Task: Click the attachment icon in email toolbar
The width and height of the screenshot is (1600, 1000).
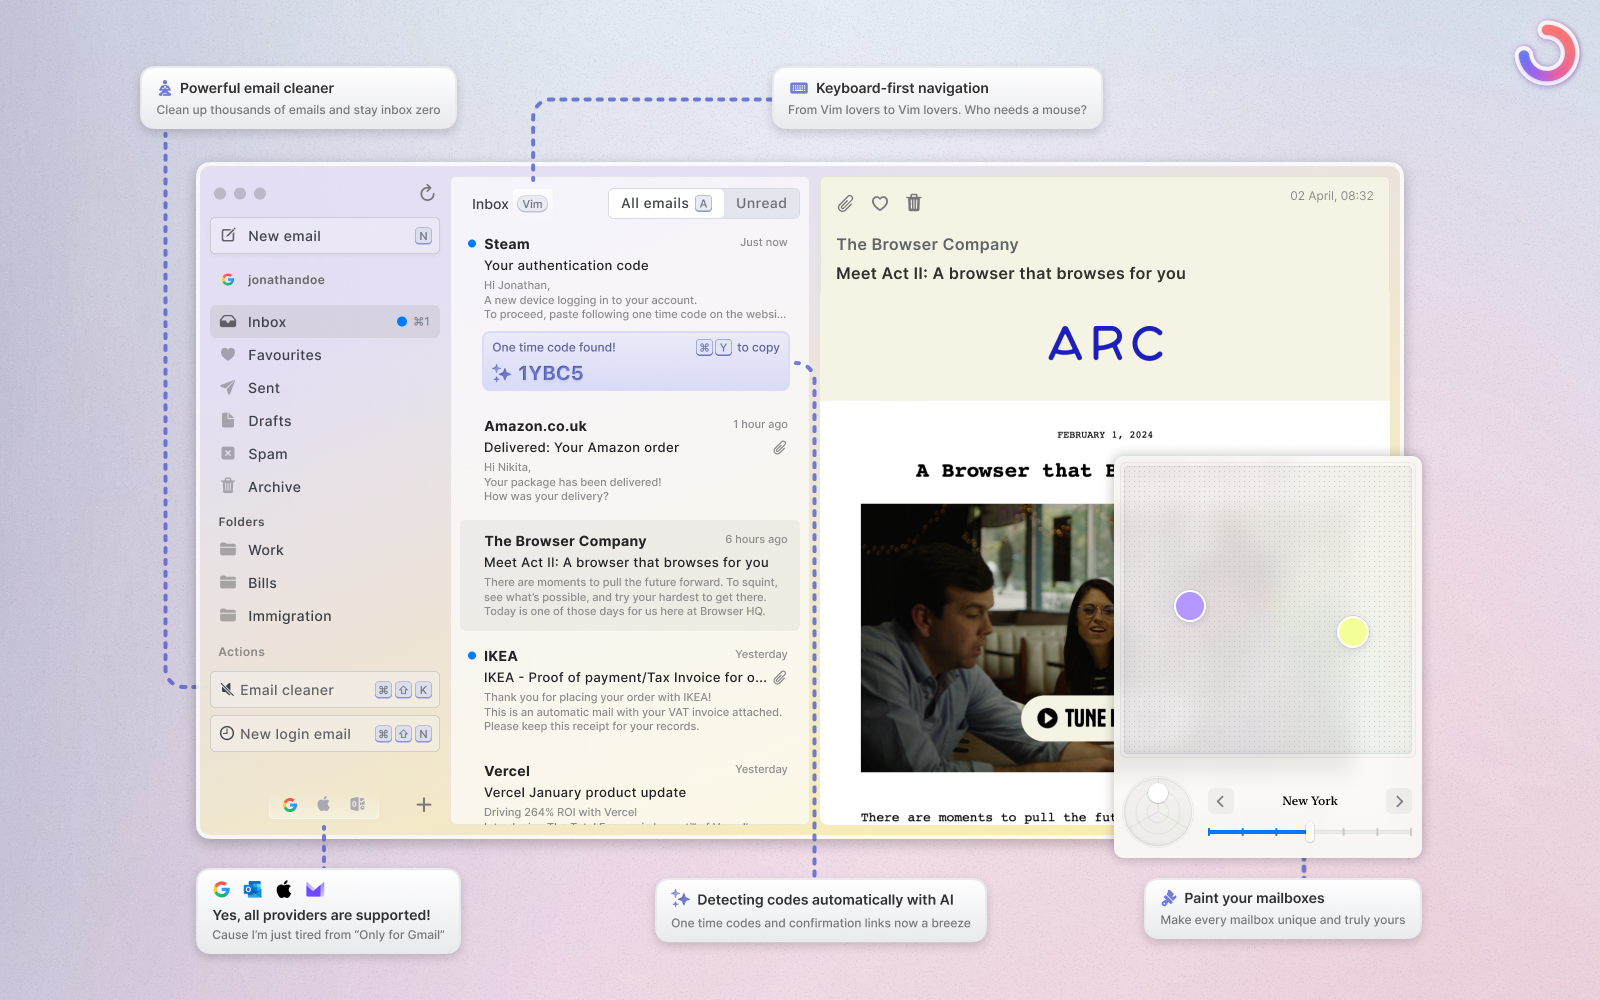Action: click(845, 203)
